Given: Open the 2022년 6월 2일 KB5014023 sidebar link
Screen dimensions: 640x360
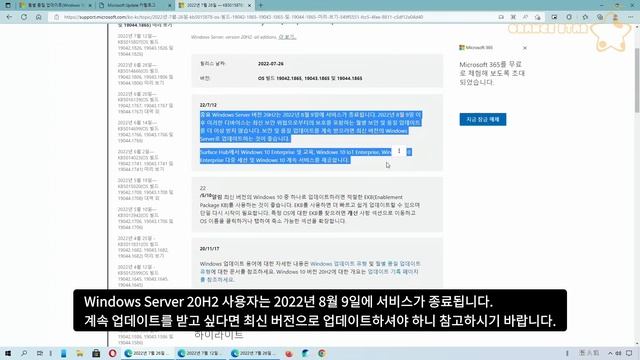Looking at the screenshot, I should [x=145, y=160].
